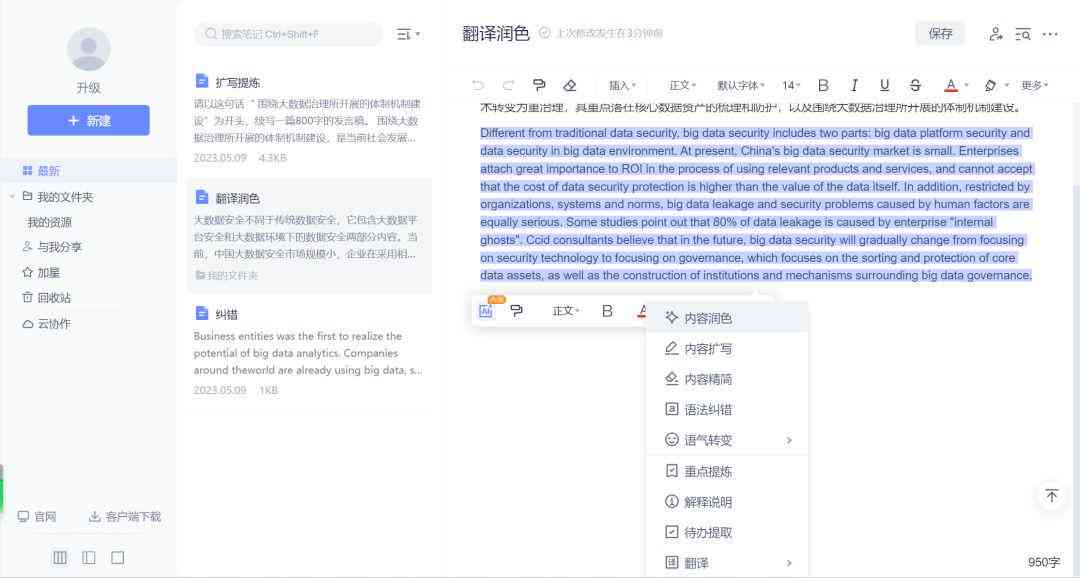This screenshot has height=578, width=1080.
Task: Open 回收站 recycle bin
Action: point(46,298)
